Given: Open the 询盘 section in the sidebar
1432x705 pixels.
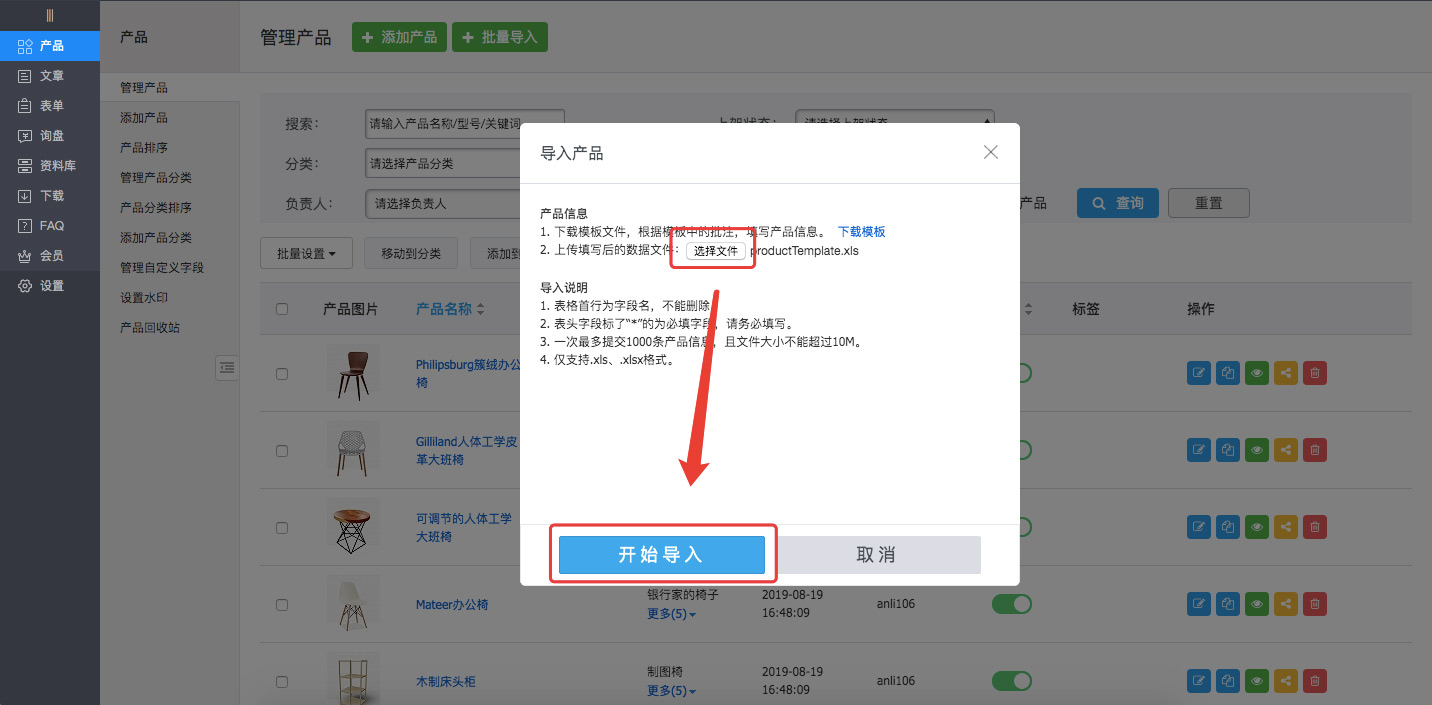Looking at the screenshot, I should 51,136.
